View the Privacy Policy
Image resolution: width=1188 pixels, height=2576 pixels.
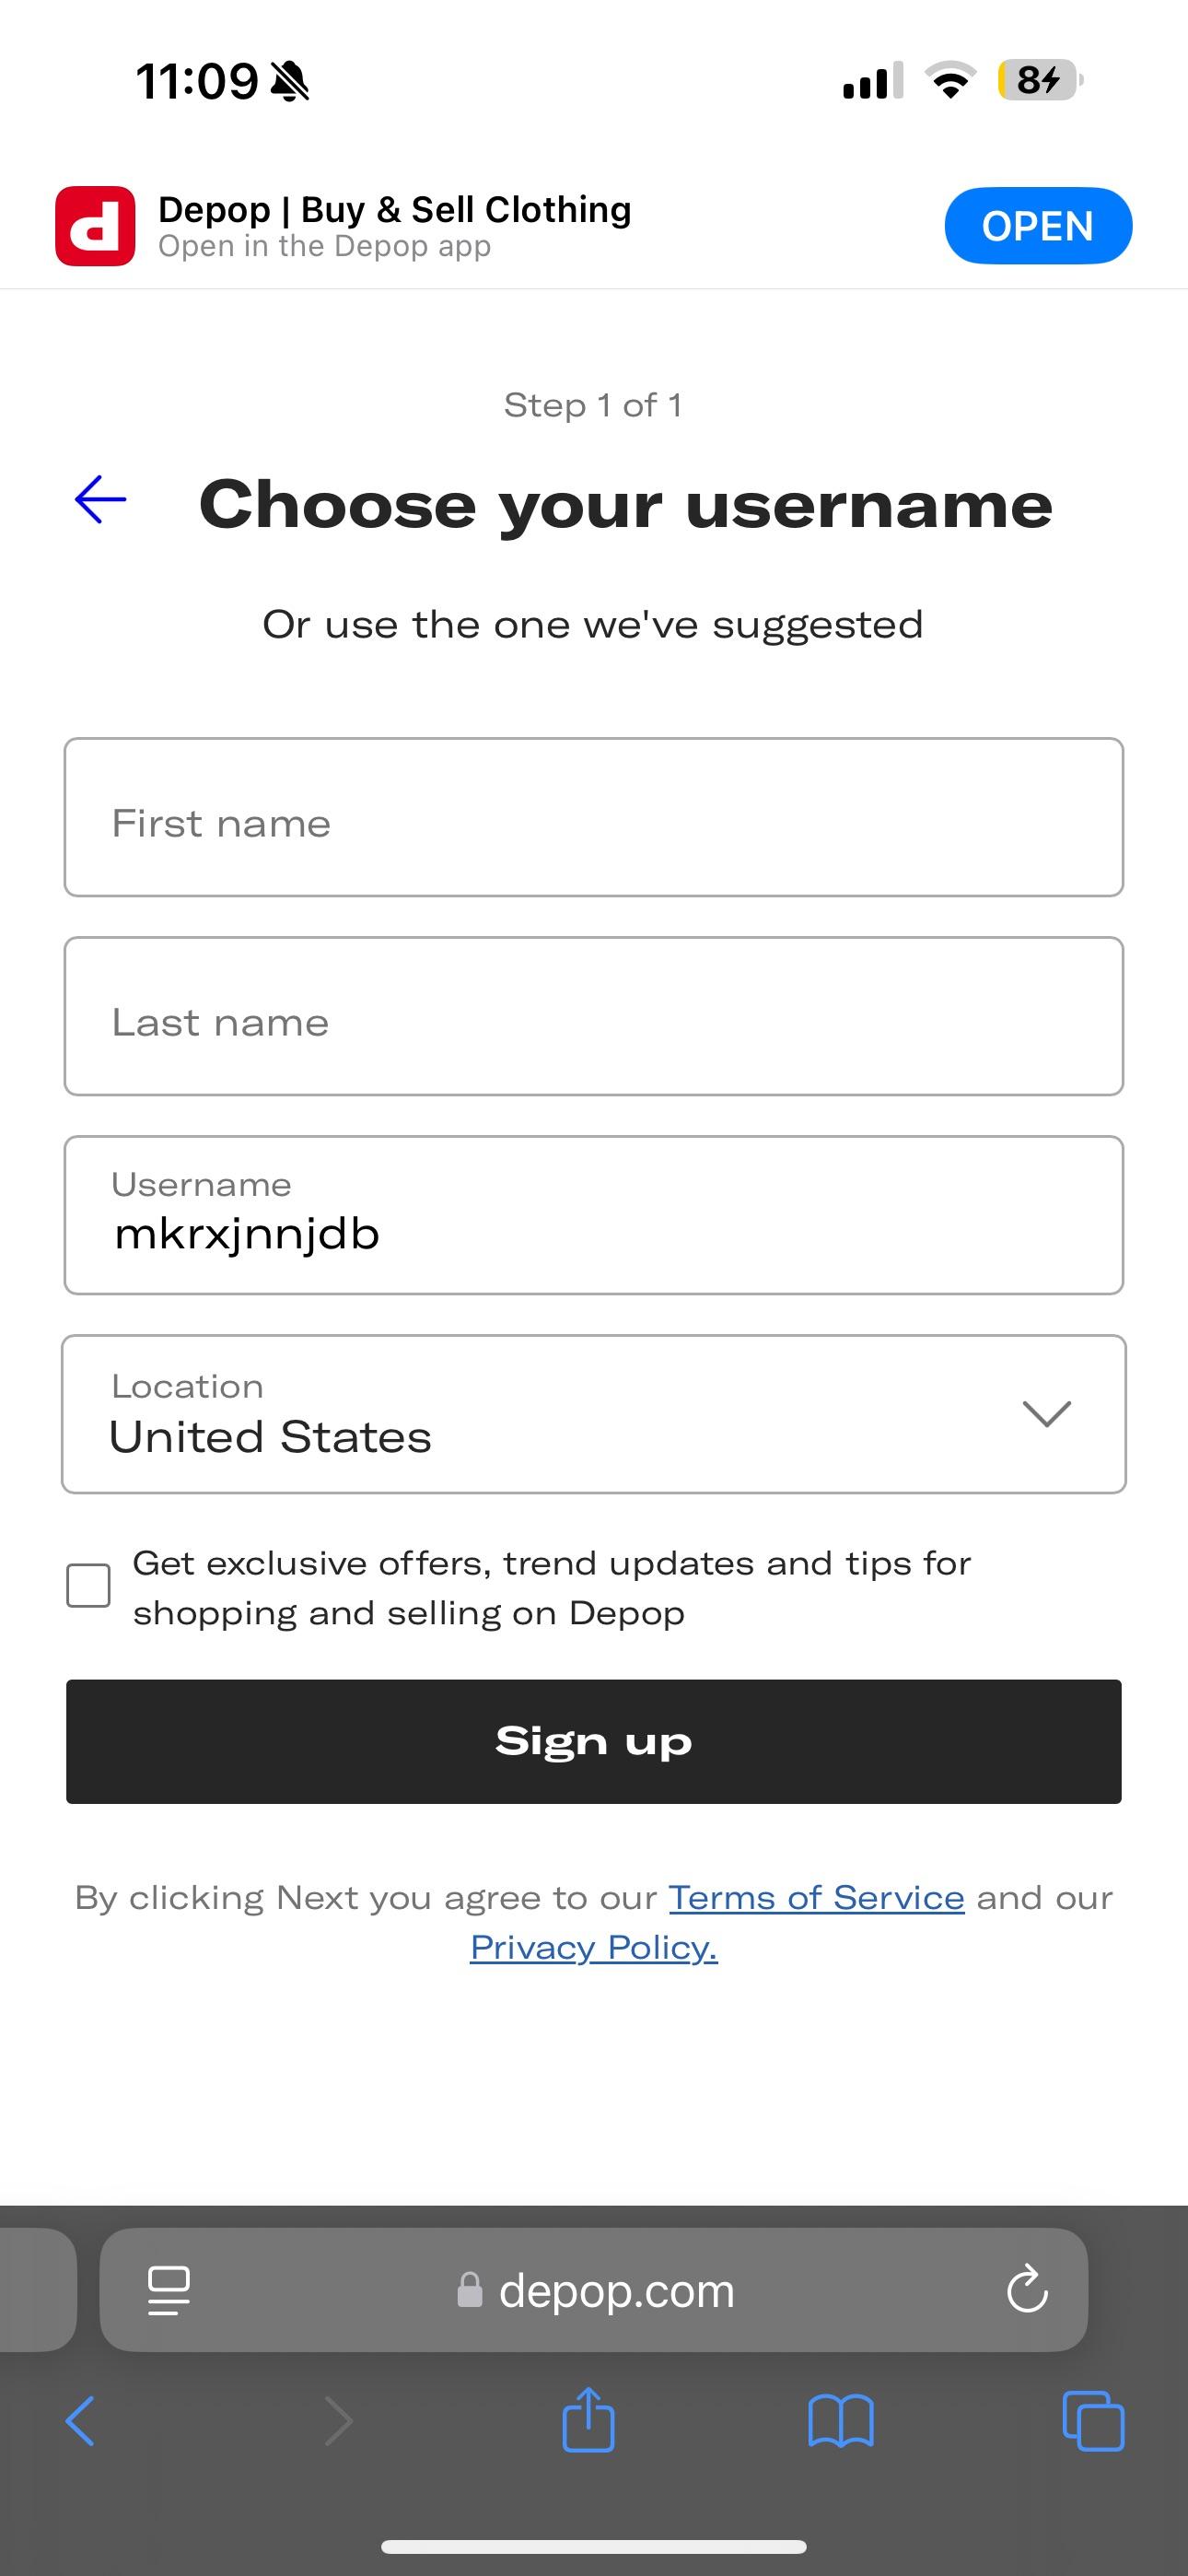[x=594, y=1946]
